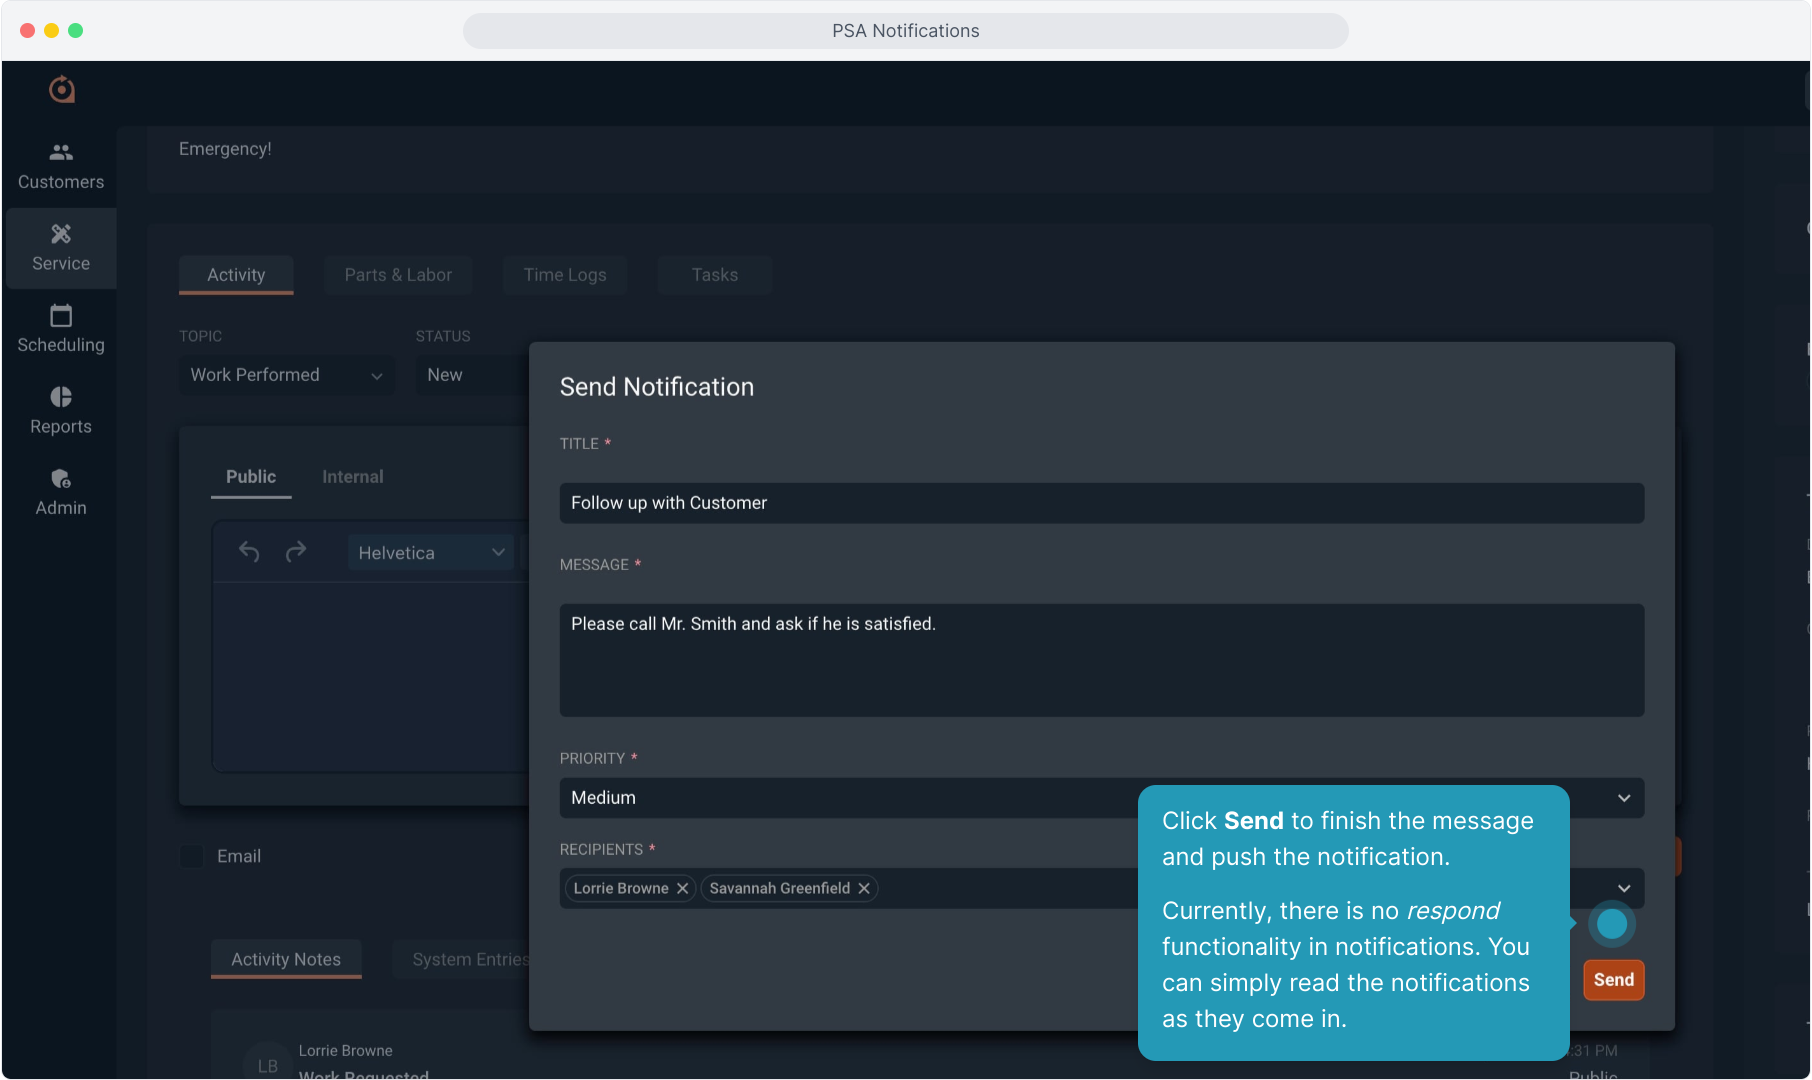
Task: Open the Customers section in sidebar
Action: click(61, 166)
